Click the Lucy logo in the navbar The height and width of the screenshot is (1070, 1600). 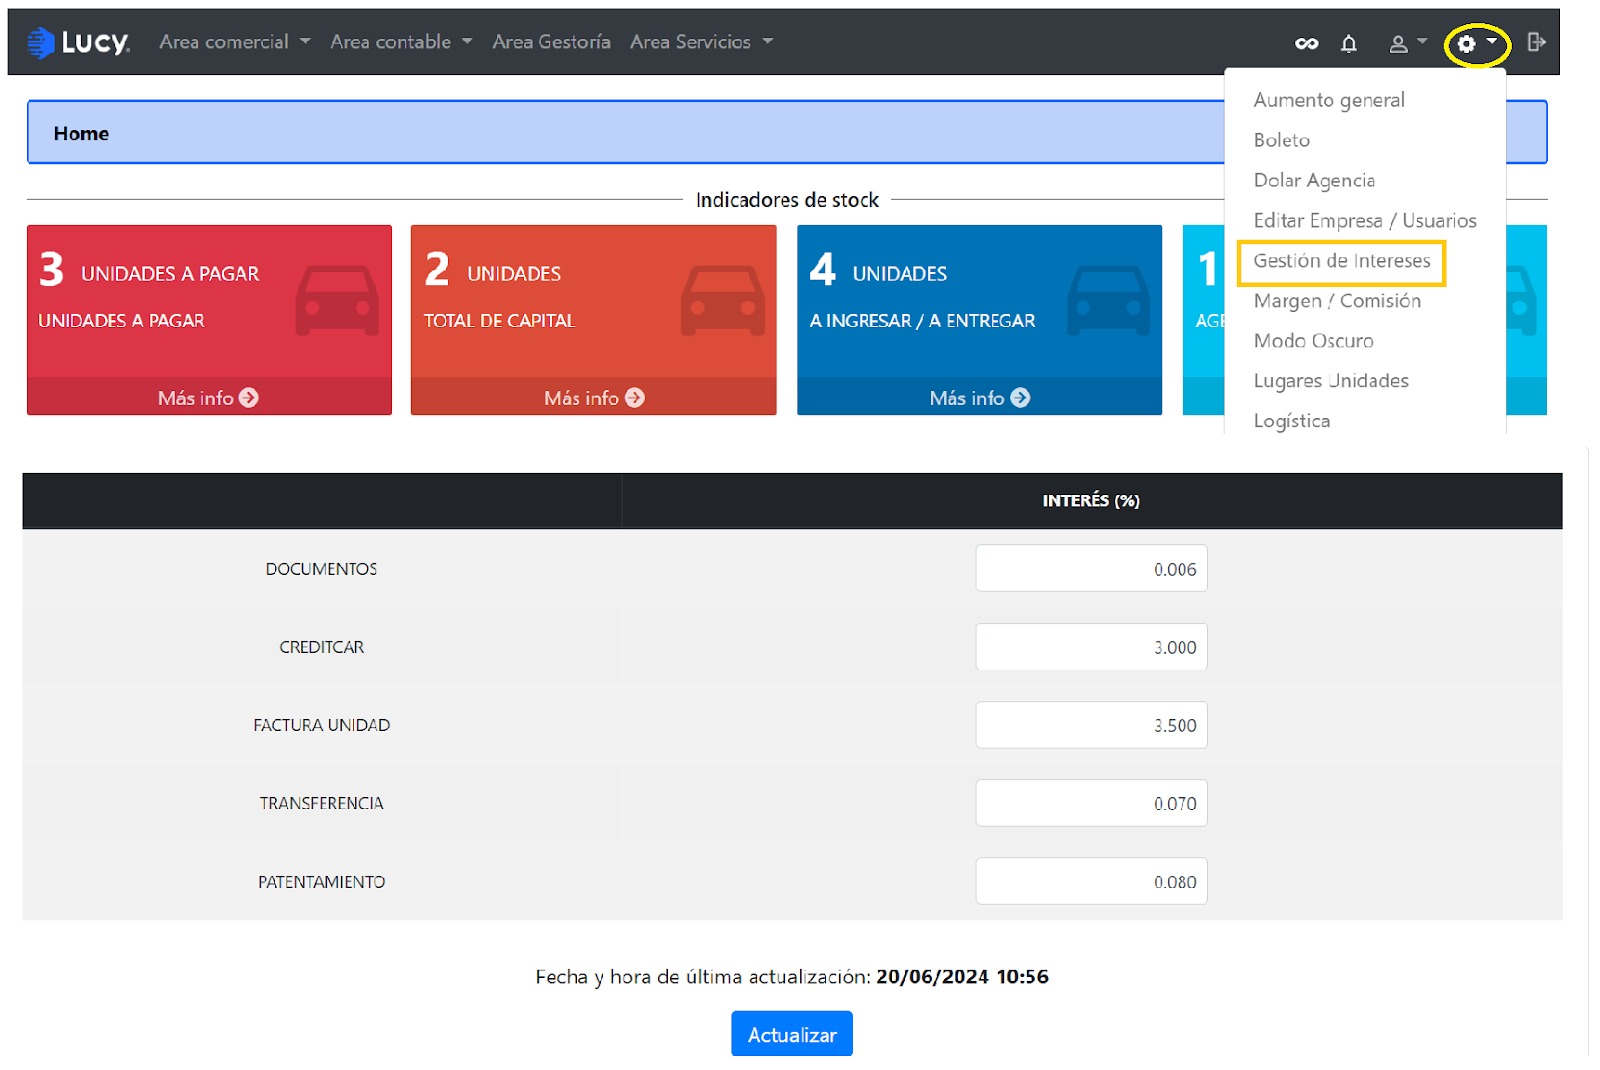click(x=79, y=42)
